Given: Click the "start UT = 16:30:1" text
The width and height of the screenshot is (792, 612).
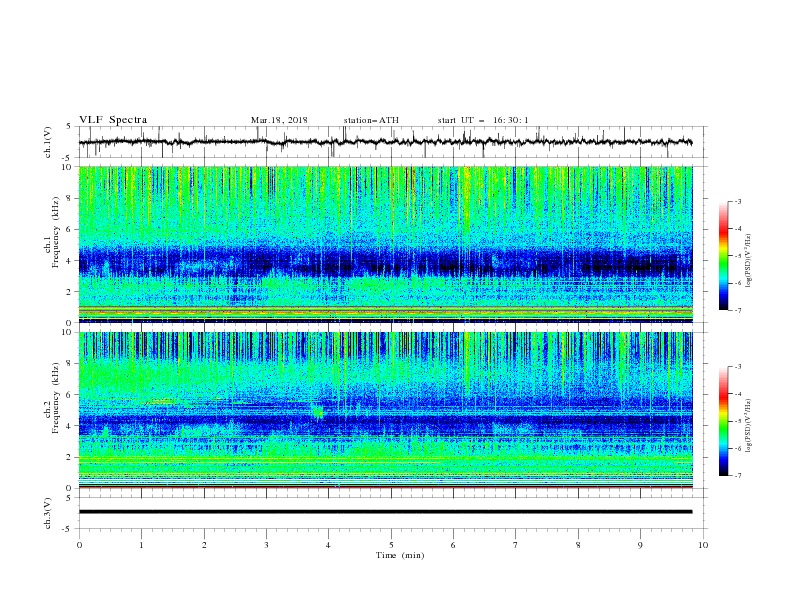Looking at the screenshot, I should (482, 120).
